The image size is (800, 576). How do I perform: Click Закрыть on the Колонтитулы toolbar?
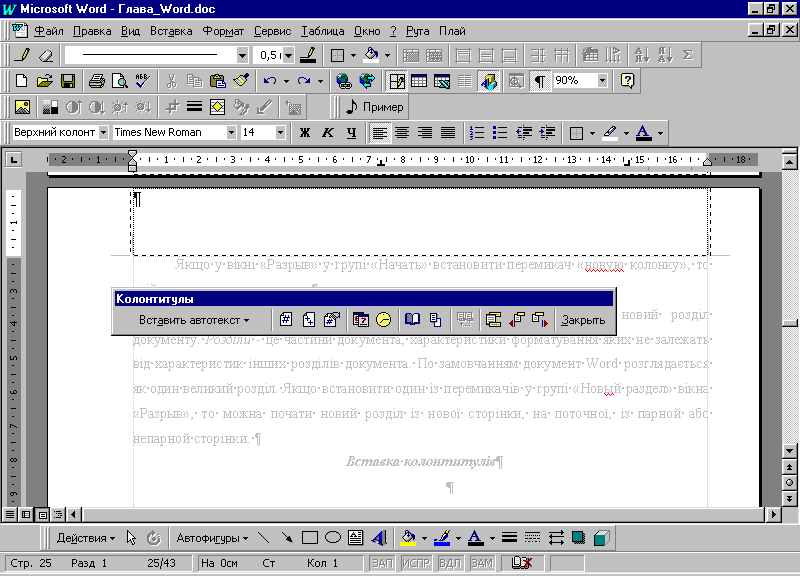pyautogui.click(x=583, y=320)
